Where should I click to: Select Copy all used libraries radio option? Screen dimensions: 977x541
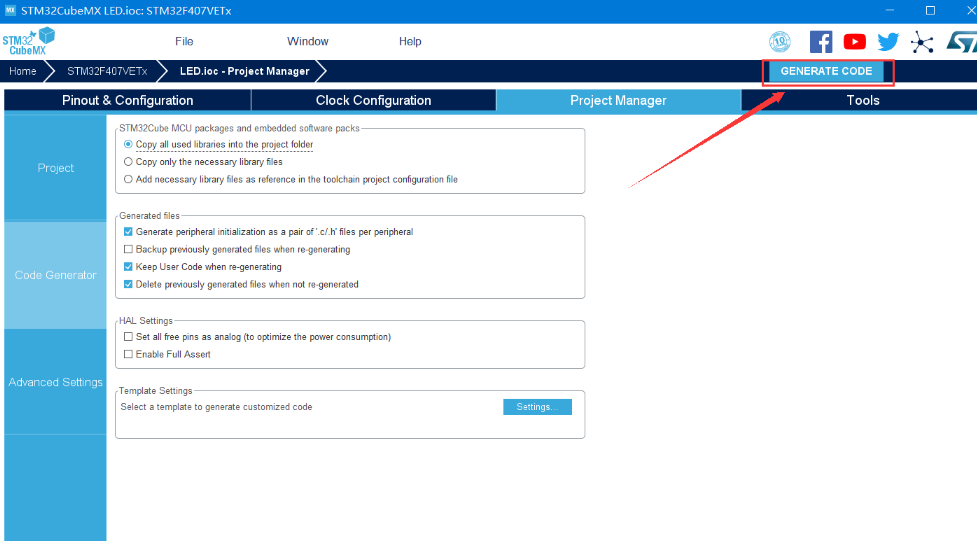tap(128, 144)
